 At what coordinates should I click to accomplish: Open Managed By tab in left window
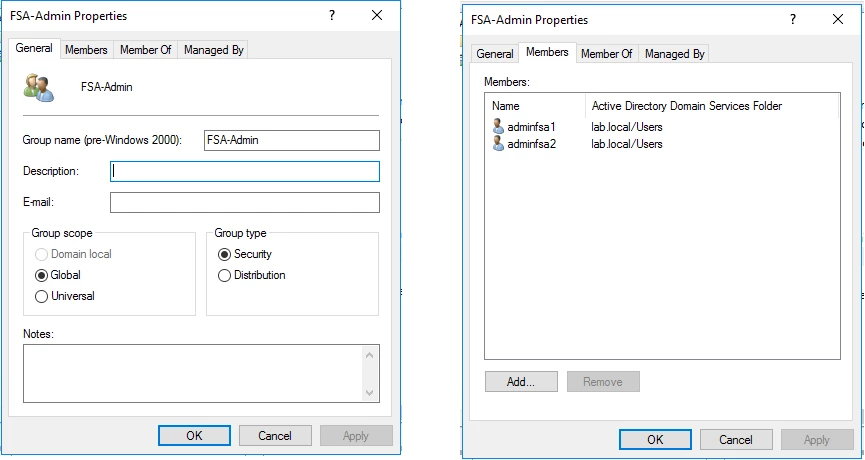tap(213, 50)
